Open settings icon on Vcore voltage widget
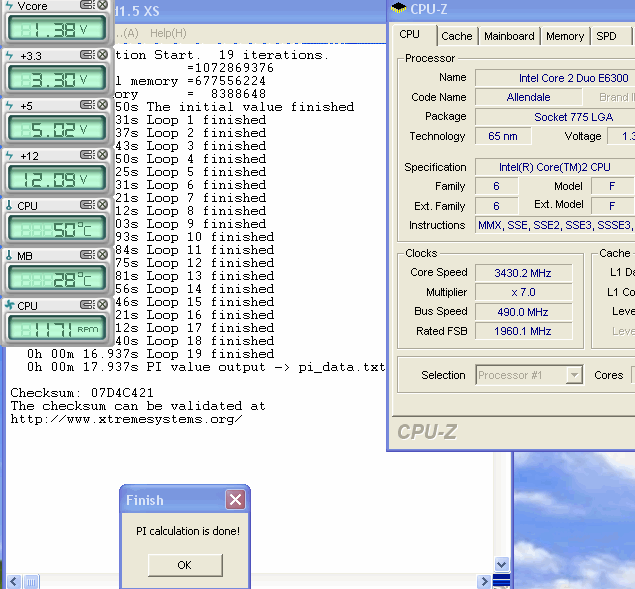635x589 pixels. click(86, 6)
